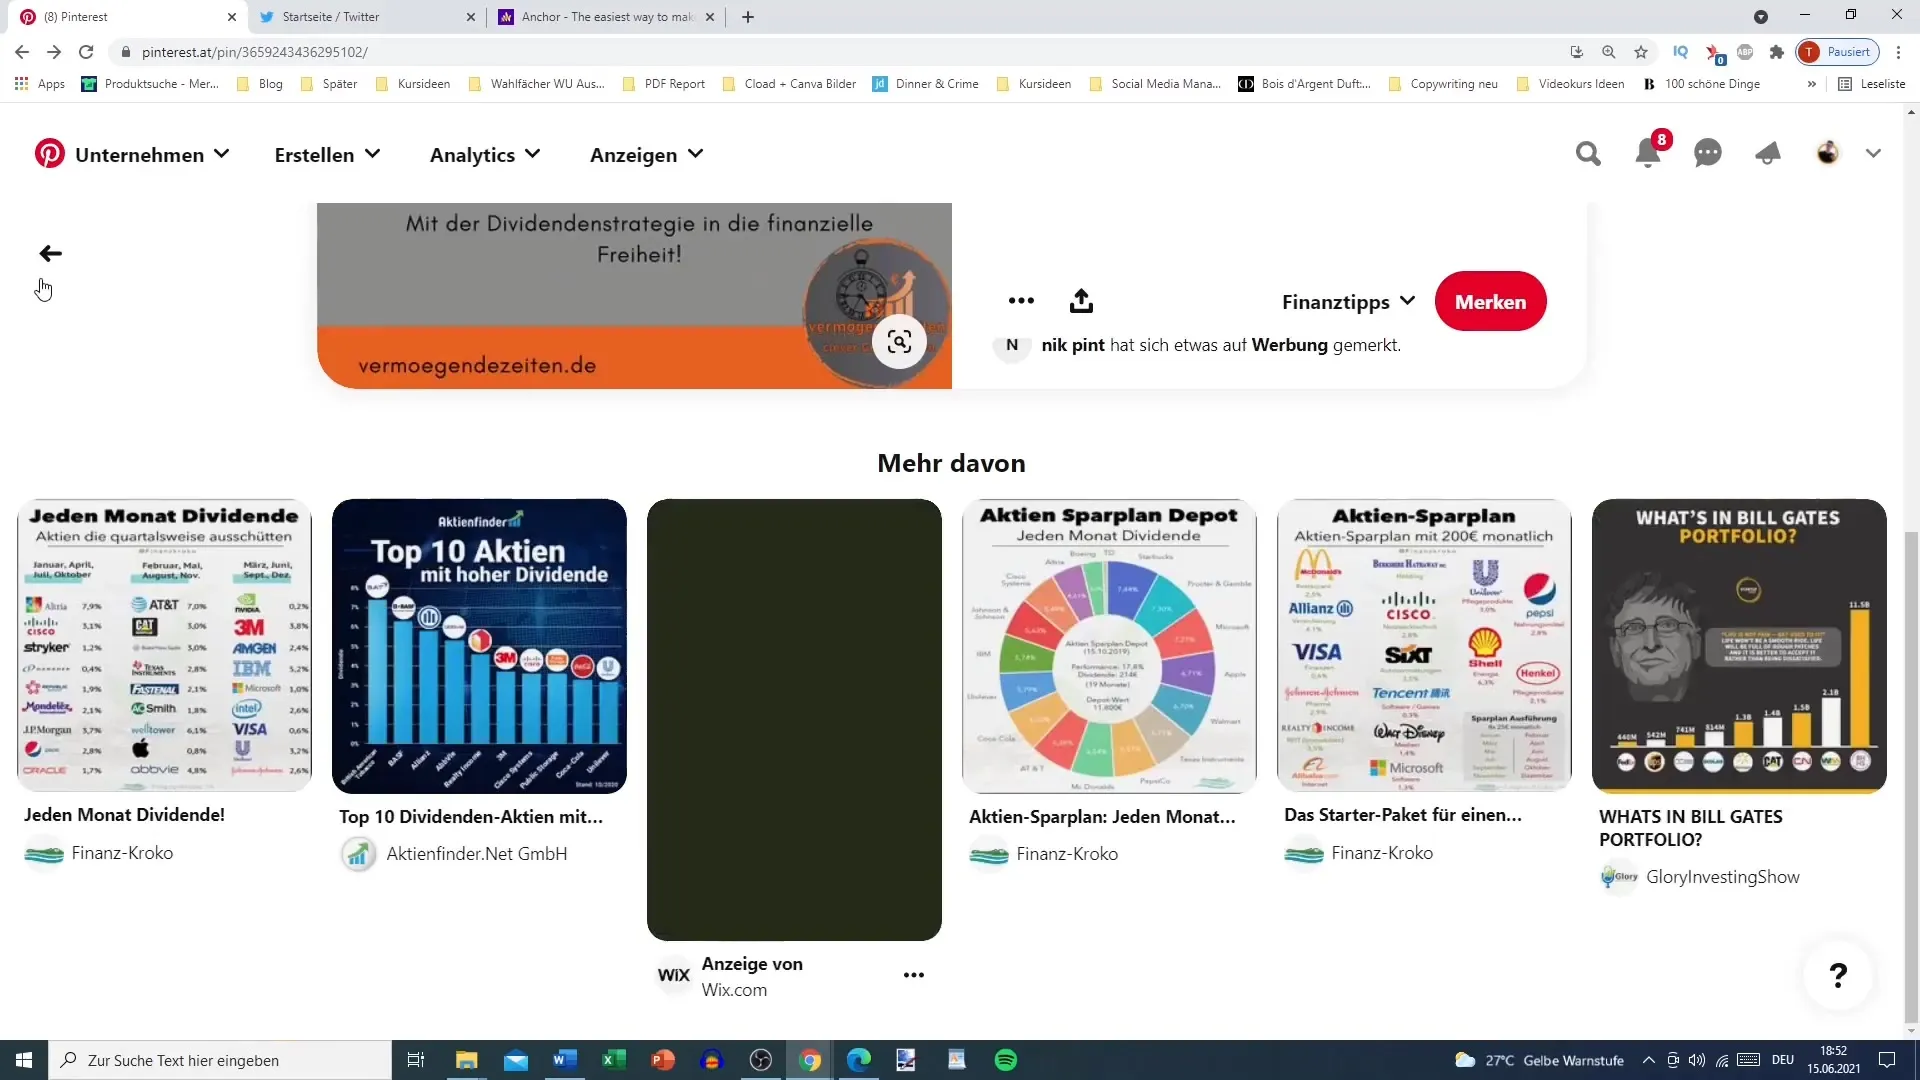Expand the account chevron next to avatar
1920x1080 pixels.
pos(1873,153)
